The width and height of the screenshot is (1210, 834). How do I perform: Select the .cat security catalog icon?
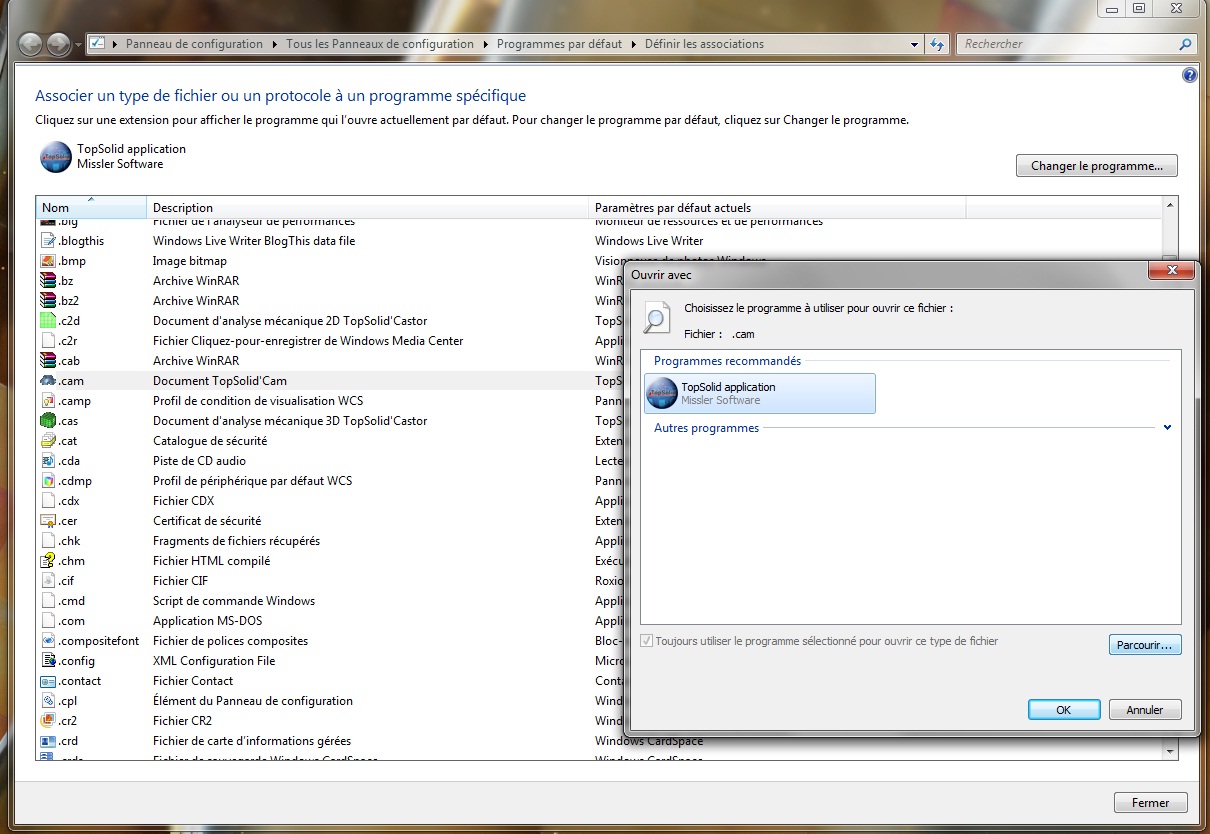tap(47, 441)
